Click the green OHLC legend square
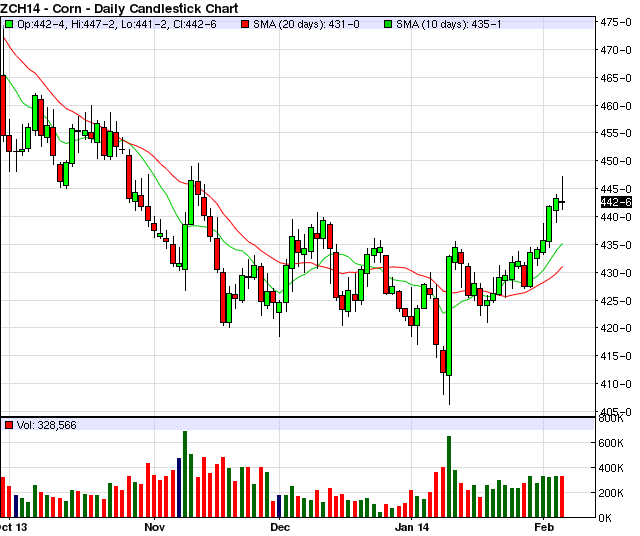The width and height of the screenshot is (640, 536). (9, 24)
